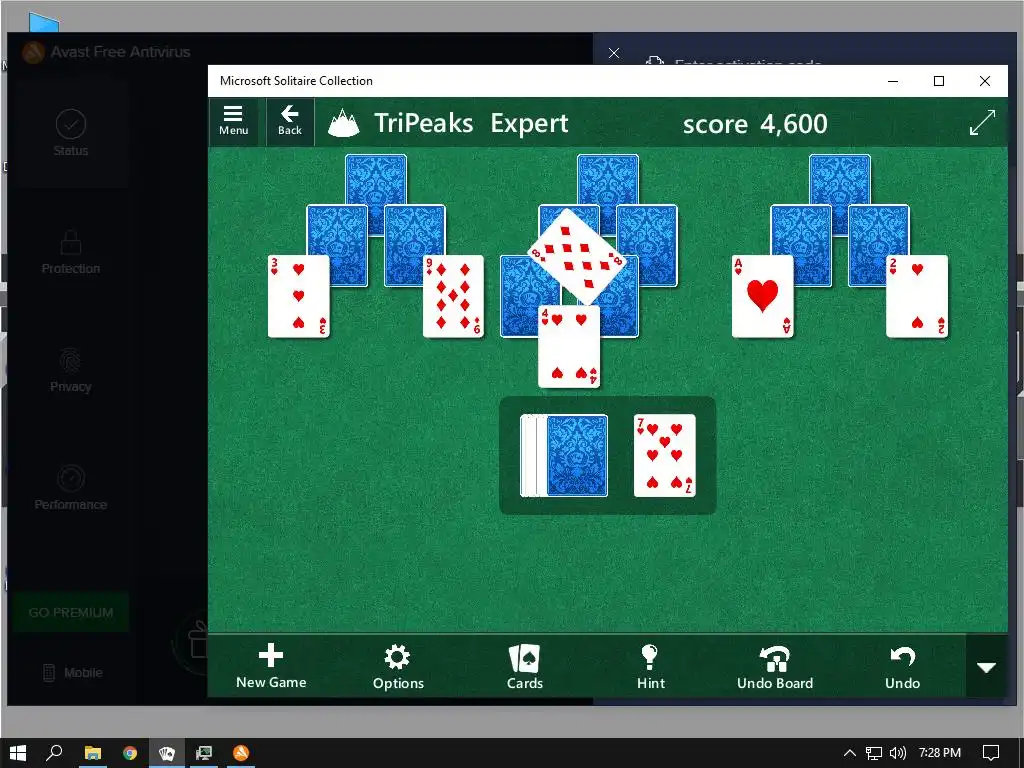Screen dimensions: 1024x768
Task: Open the Solitaire hamburger Menu
Action: [233, 121]
